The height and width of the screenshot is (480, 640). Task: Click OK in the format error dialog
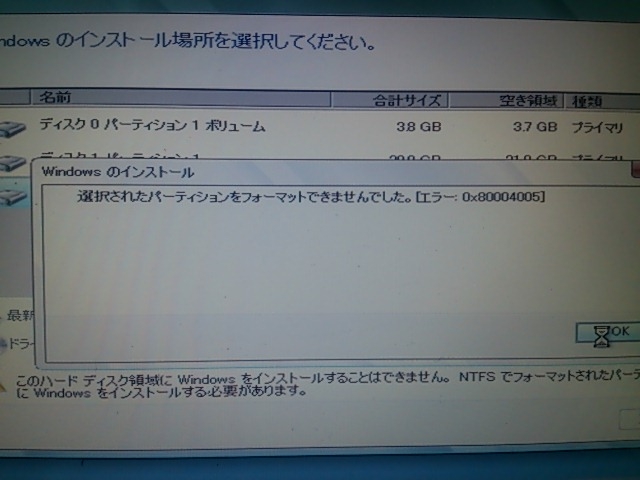(x=608, y=332)
